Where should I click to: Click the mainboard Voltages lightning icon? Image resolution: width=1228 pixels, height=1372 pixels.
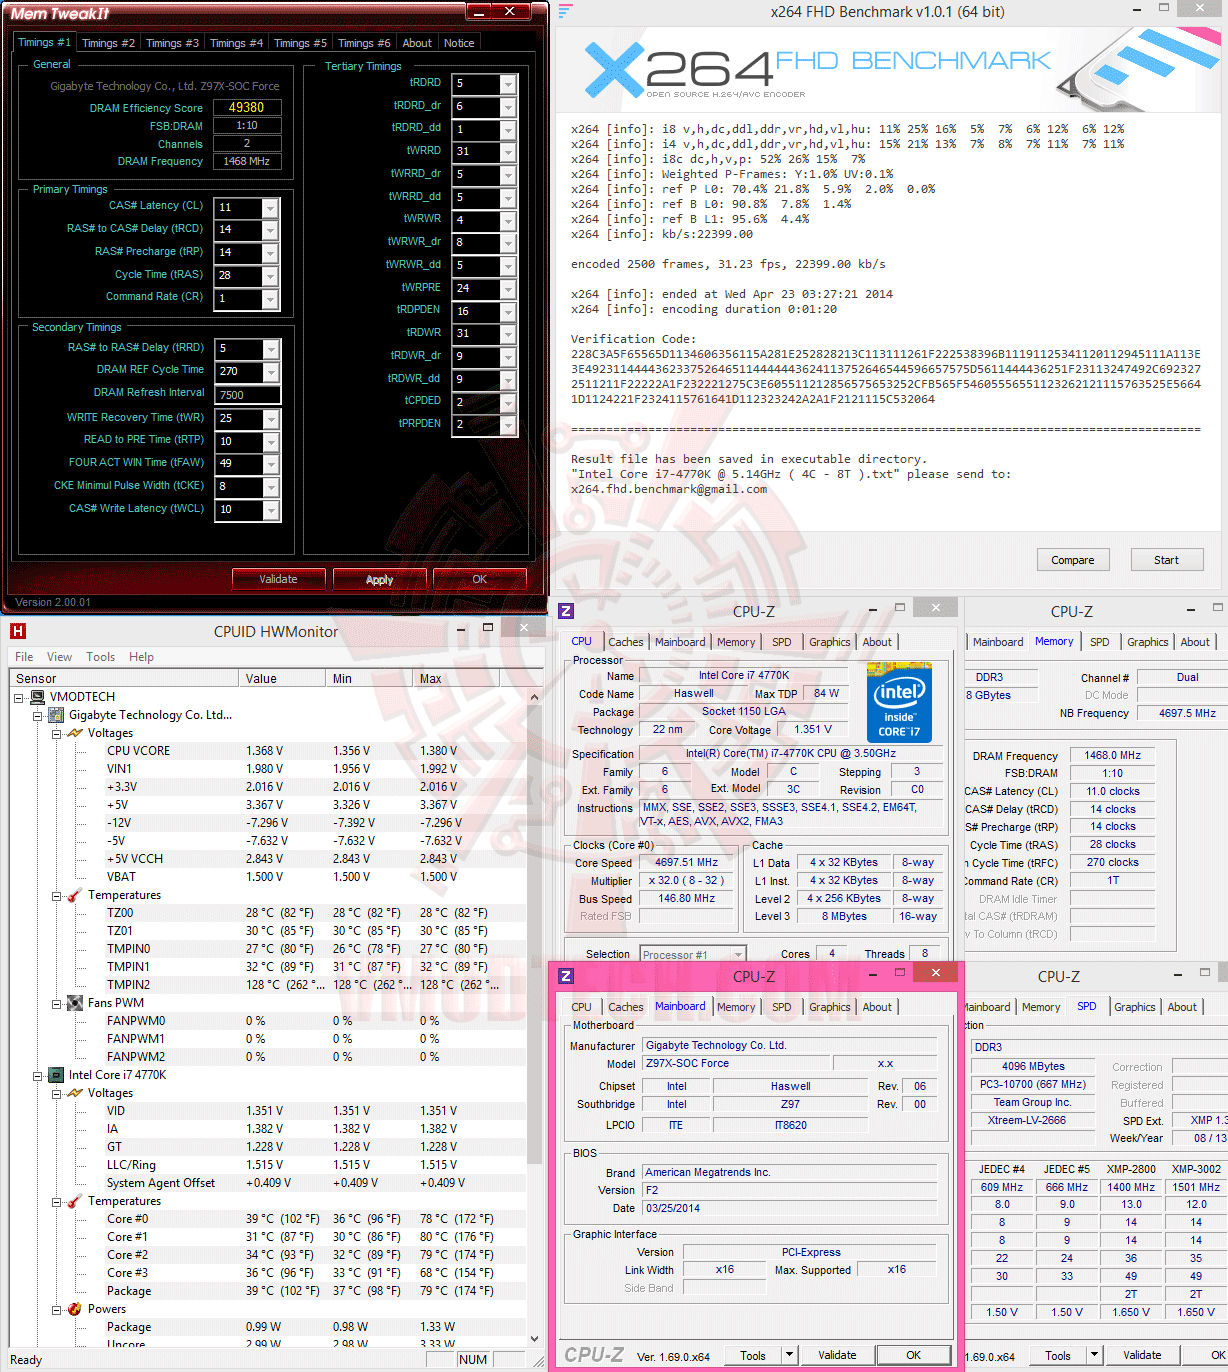point(75,733)
